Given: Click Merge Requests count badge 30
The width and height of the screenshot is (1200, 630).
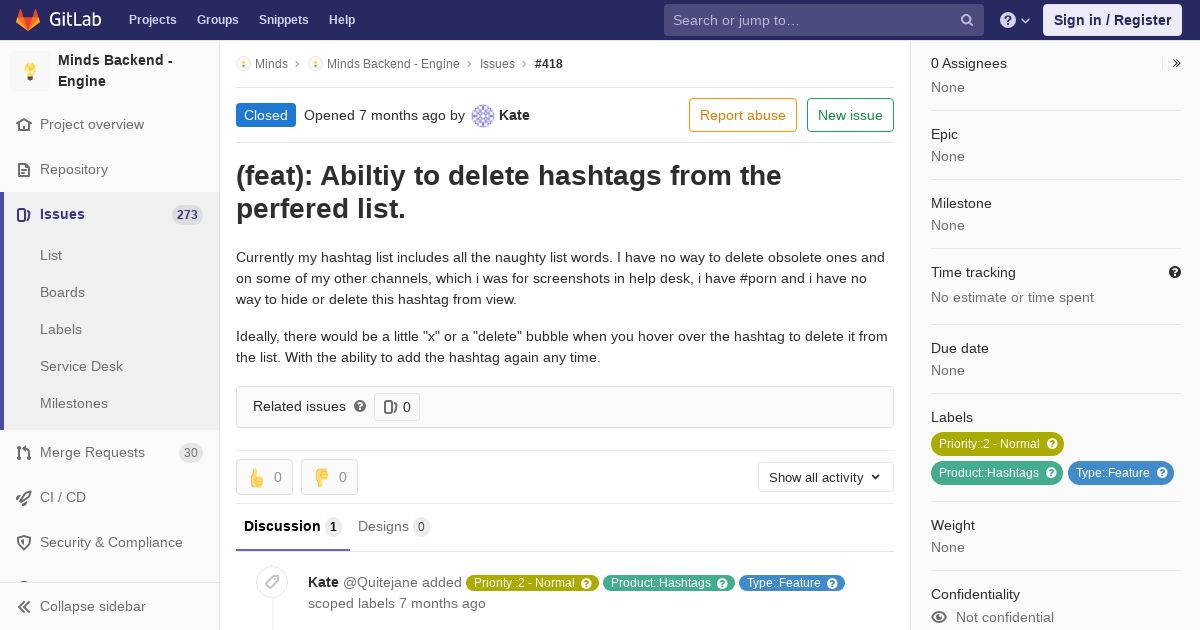Looking at the screenshot, I should point(191,453).
